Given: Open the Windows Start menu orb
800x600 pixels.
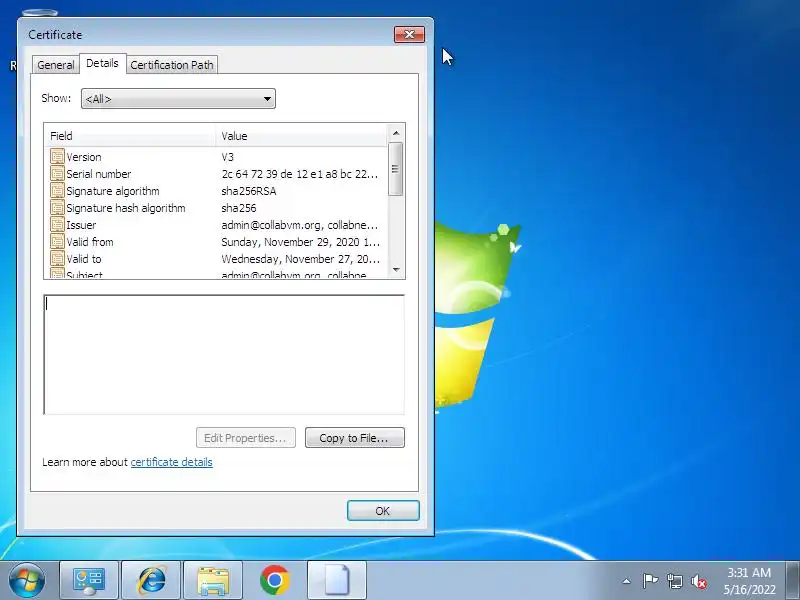Looking at the screenshot, I should coord(27,580).
